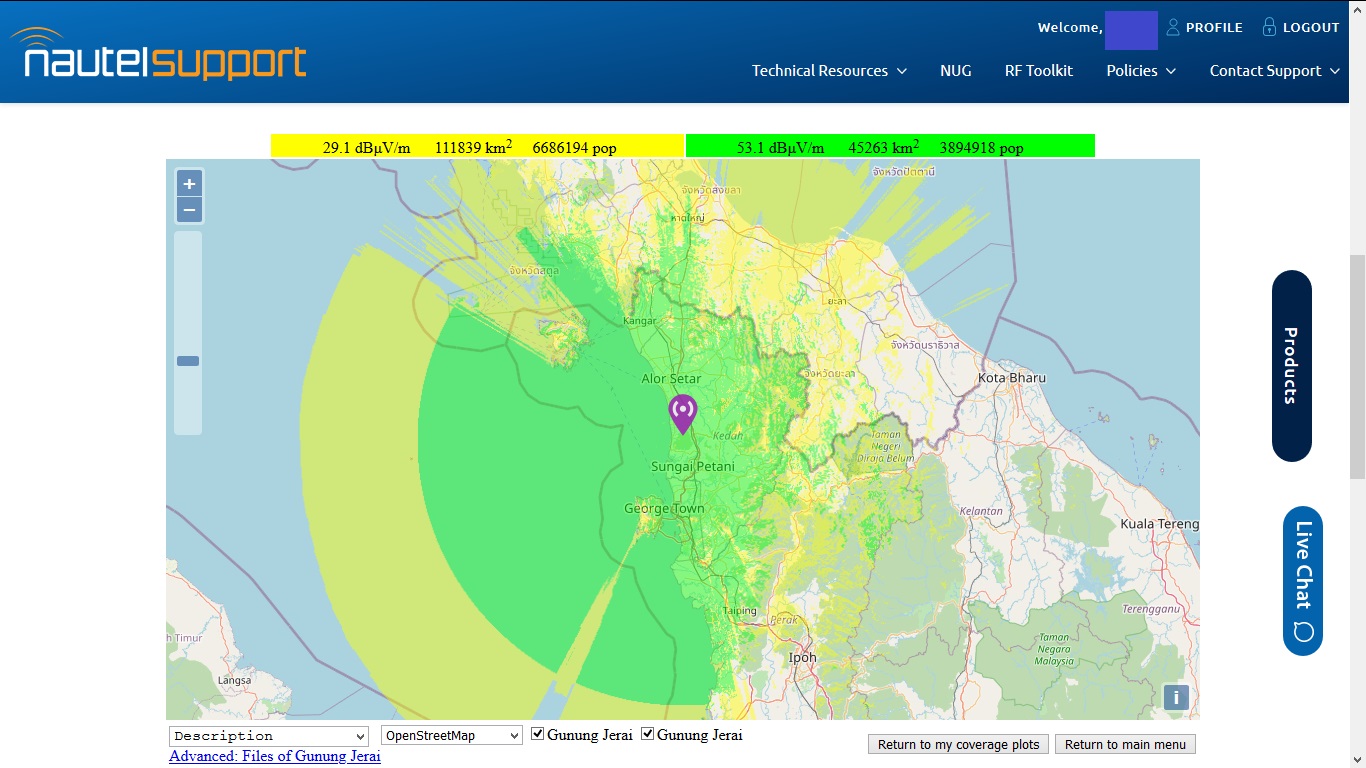Open the RF Toolkit menu item
This screenshot has width=1366, height=768.
coord(1038,70)
